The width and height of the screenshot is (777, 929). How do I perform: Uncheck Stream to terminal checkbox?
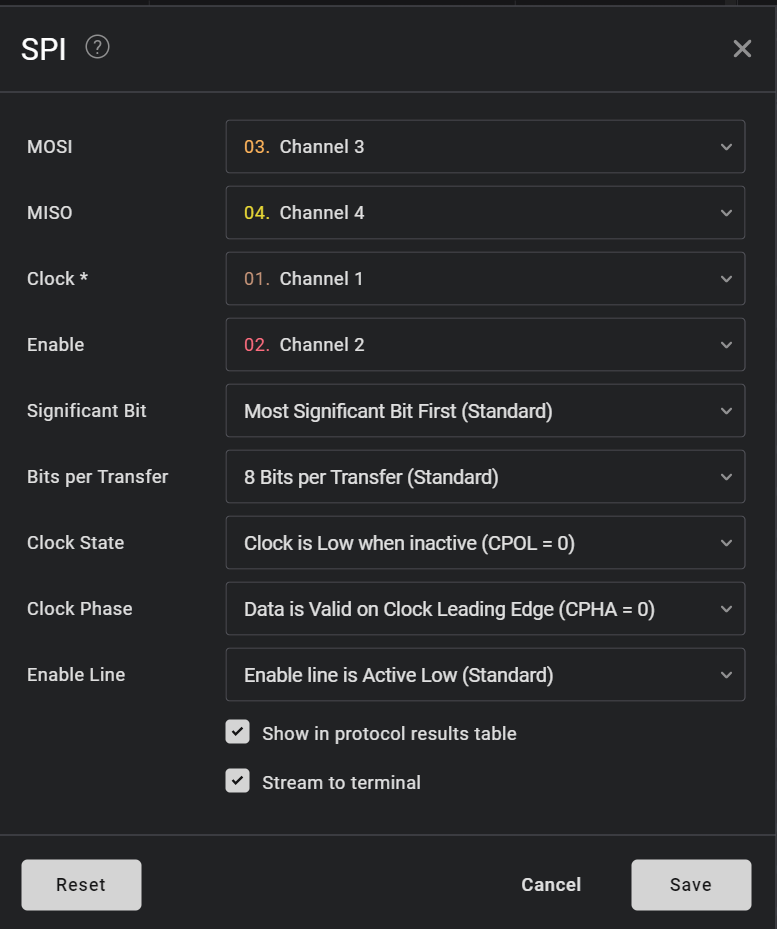[x=238, y=781]
